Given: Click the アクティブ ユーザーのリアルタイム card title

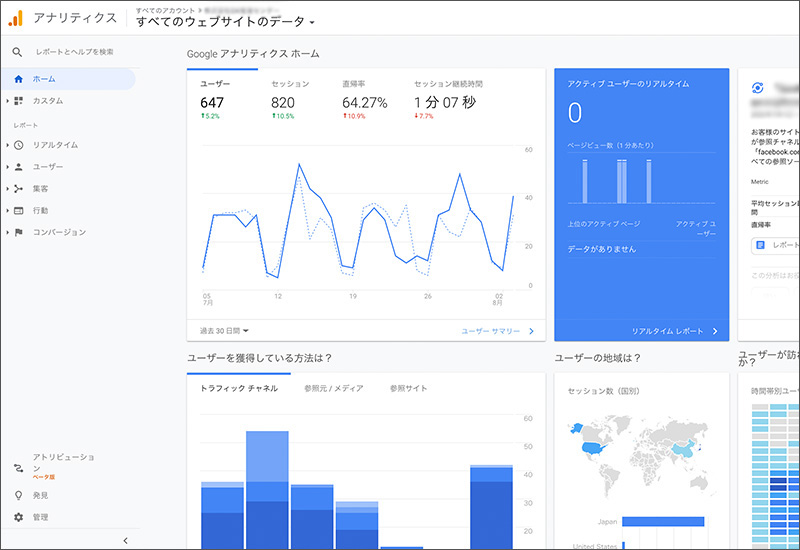Looking at the screenshot, I should [x=628, y=84].
